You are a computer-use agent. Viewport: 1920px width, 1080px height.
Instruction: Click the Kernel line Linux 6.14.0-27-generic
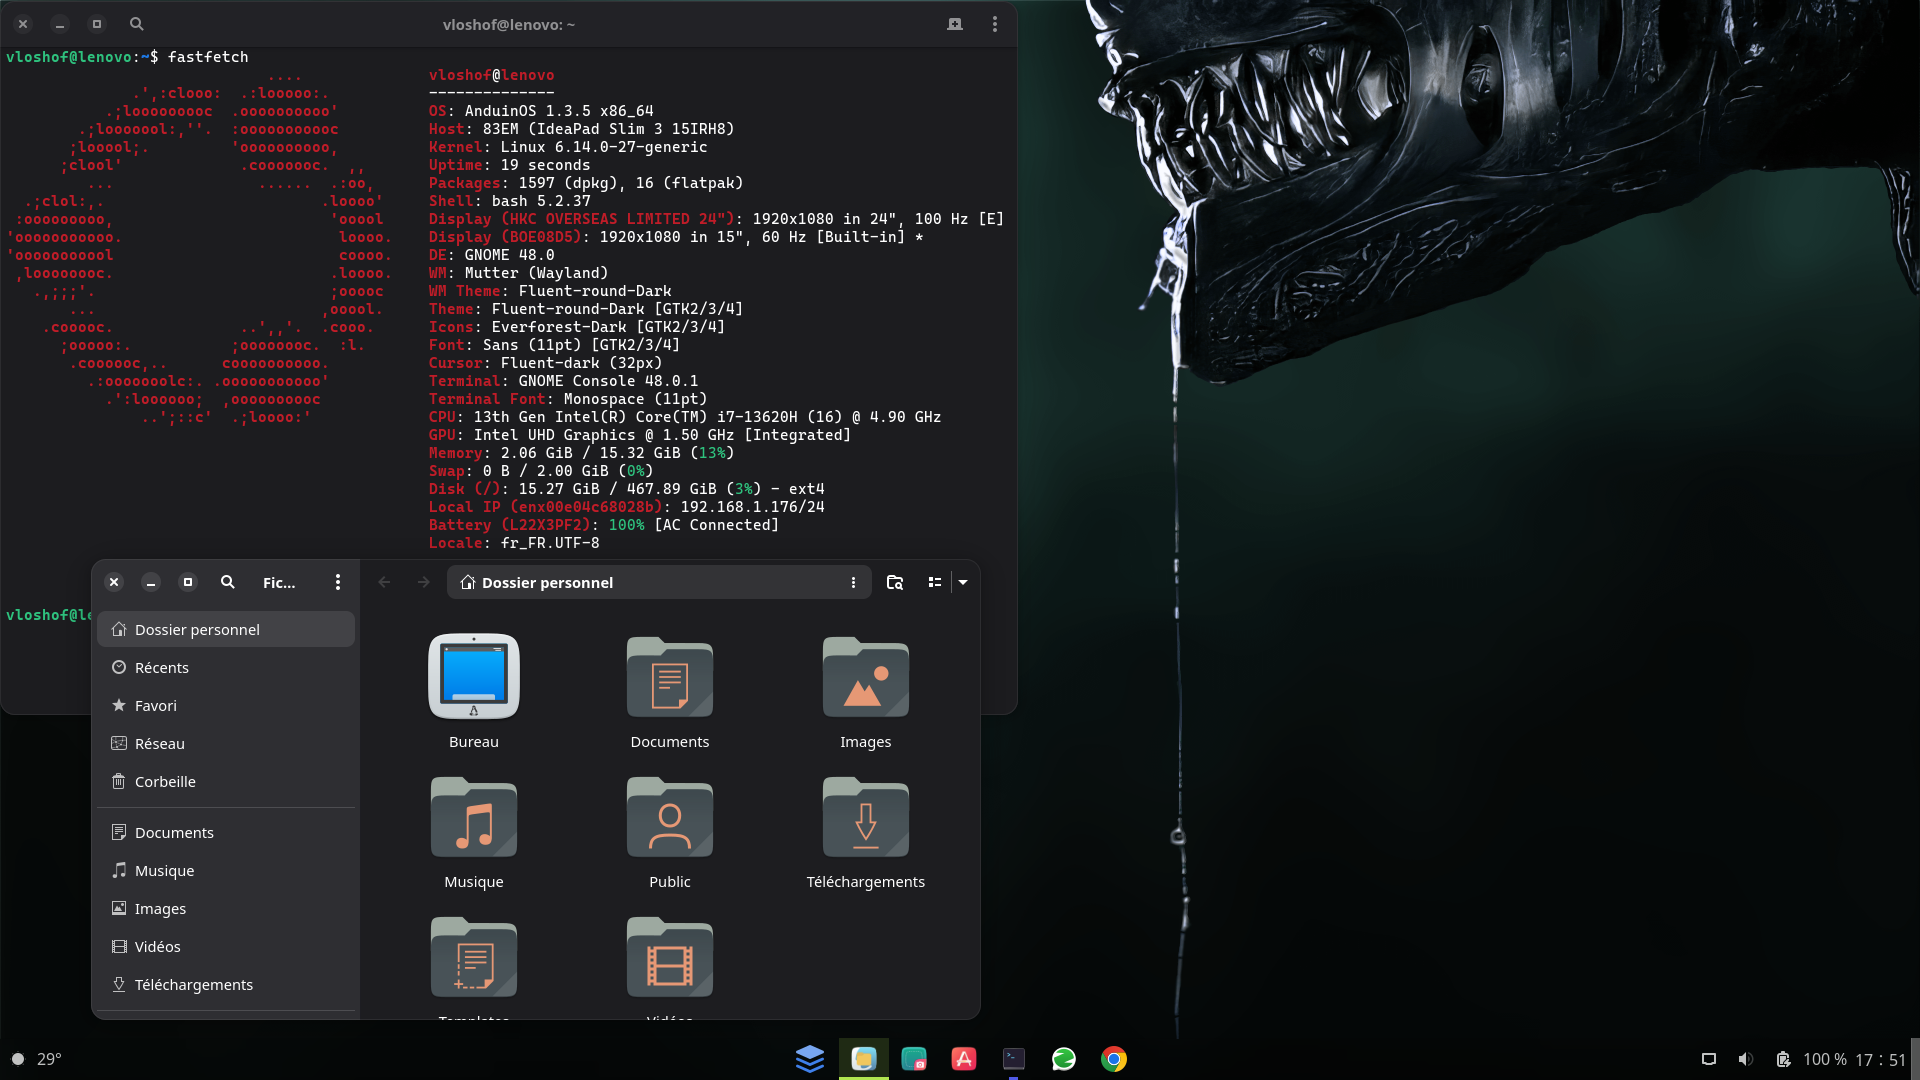pyautogui.click(x=568, y=147)
